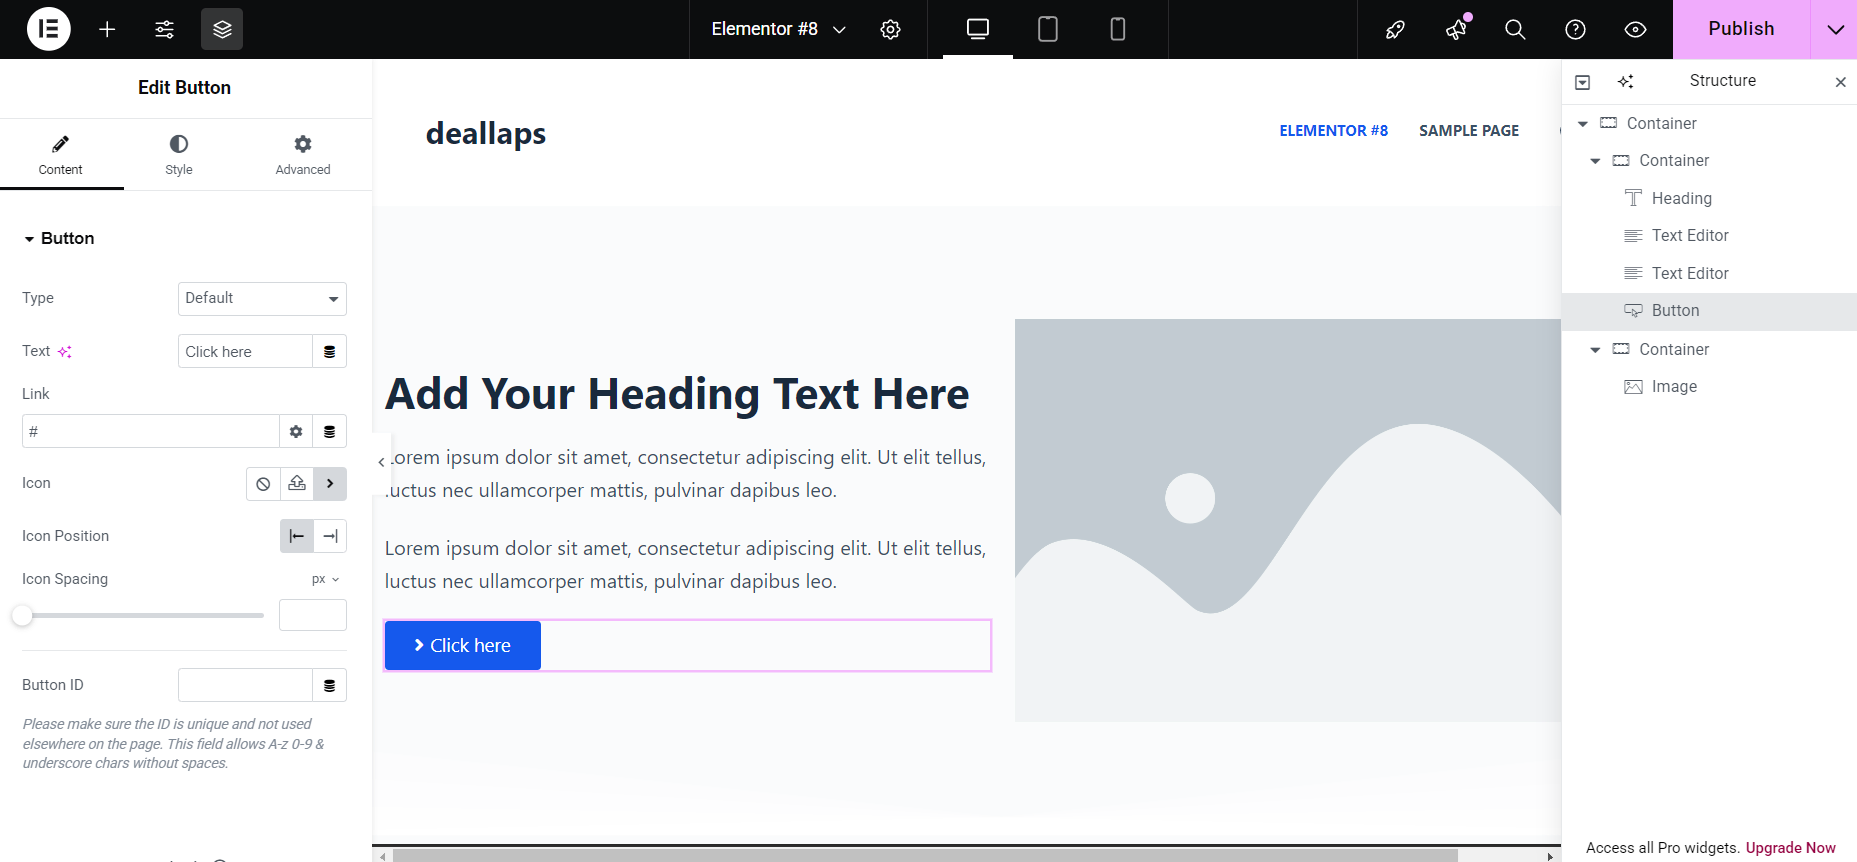Click the Elementor logo icon
1857x862 pixels.
pyautogui.click(x=48, y=29)
